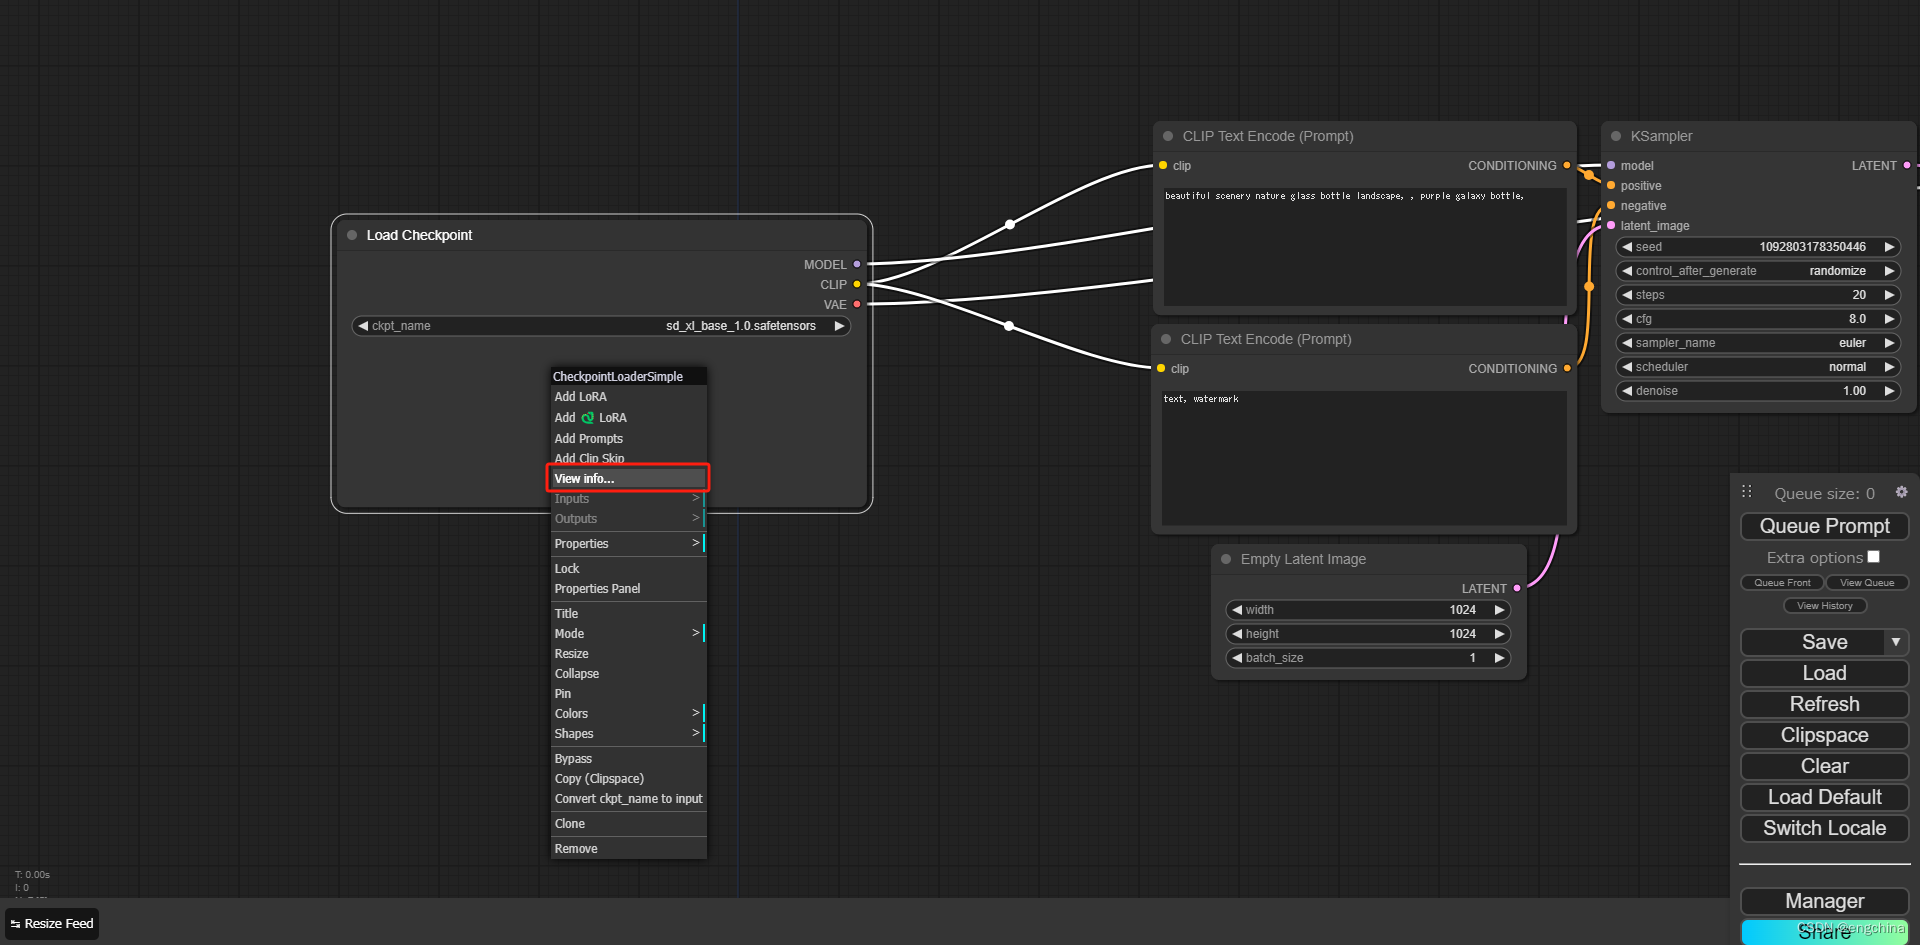Select previous ckpt_name with left arrow
This screenshot has height=945, width=1920.
363,326
